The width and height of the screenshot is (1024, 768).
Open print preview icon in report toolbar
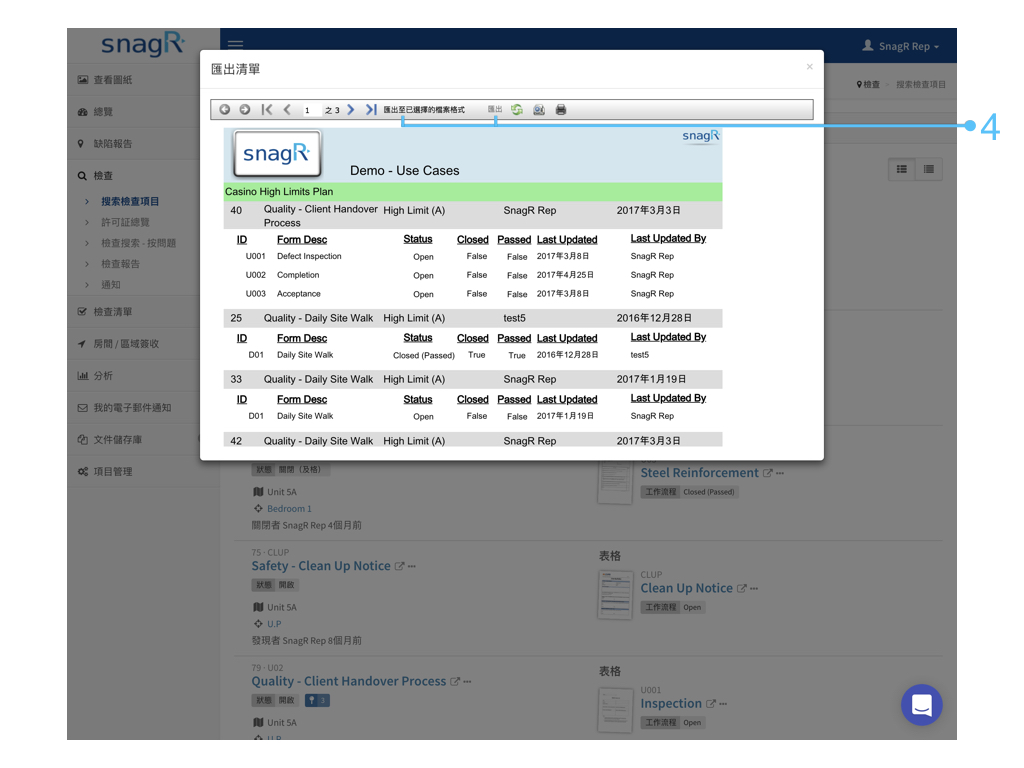(539, 110)
